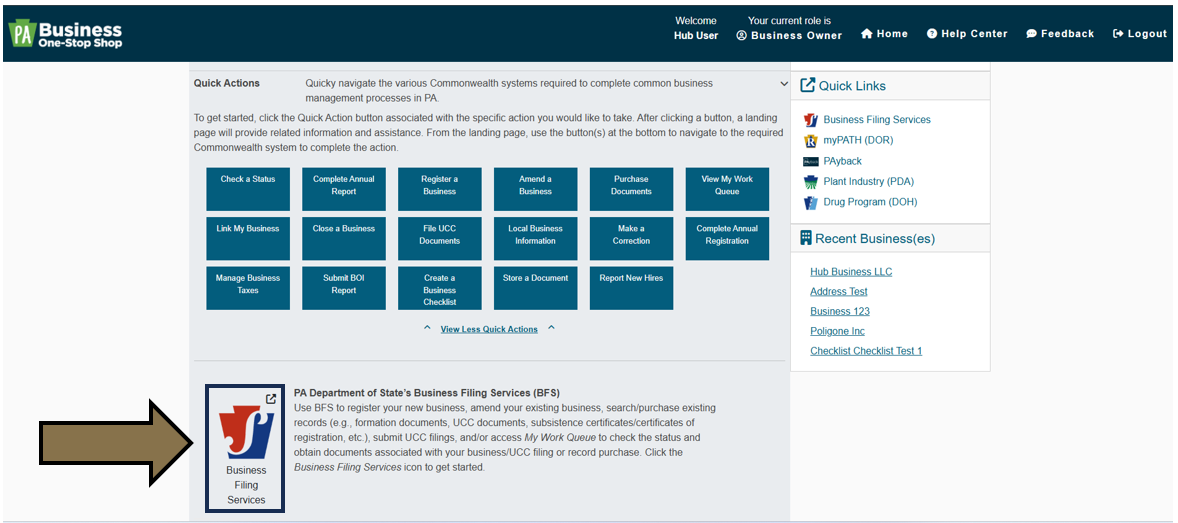Screen dimensions: 1178x523
Task: Click the Submit BOI Report button
Action: pos(344,288)
